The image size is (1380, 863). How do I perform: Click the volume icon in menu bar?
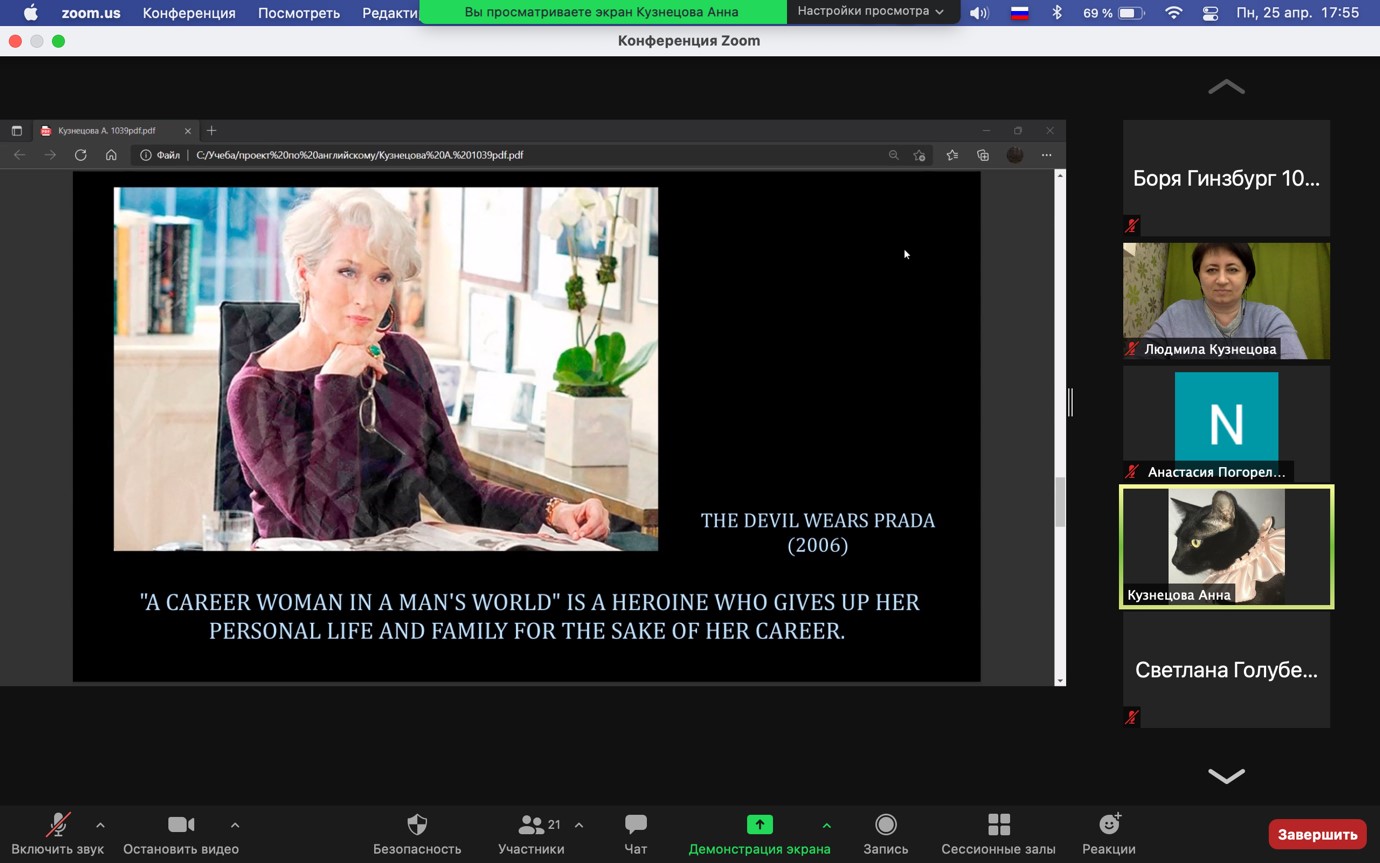(x=979, y=13)
